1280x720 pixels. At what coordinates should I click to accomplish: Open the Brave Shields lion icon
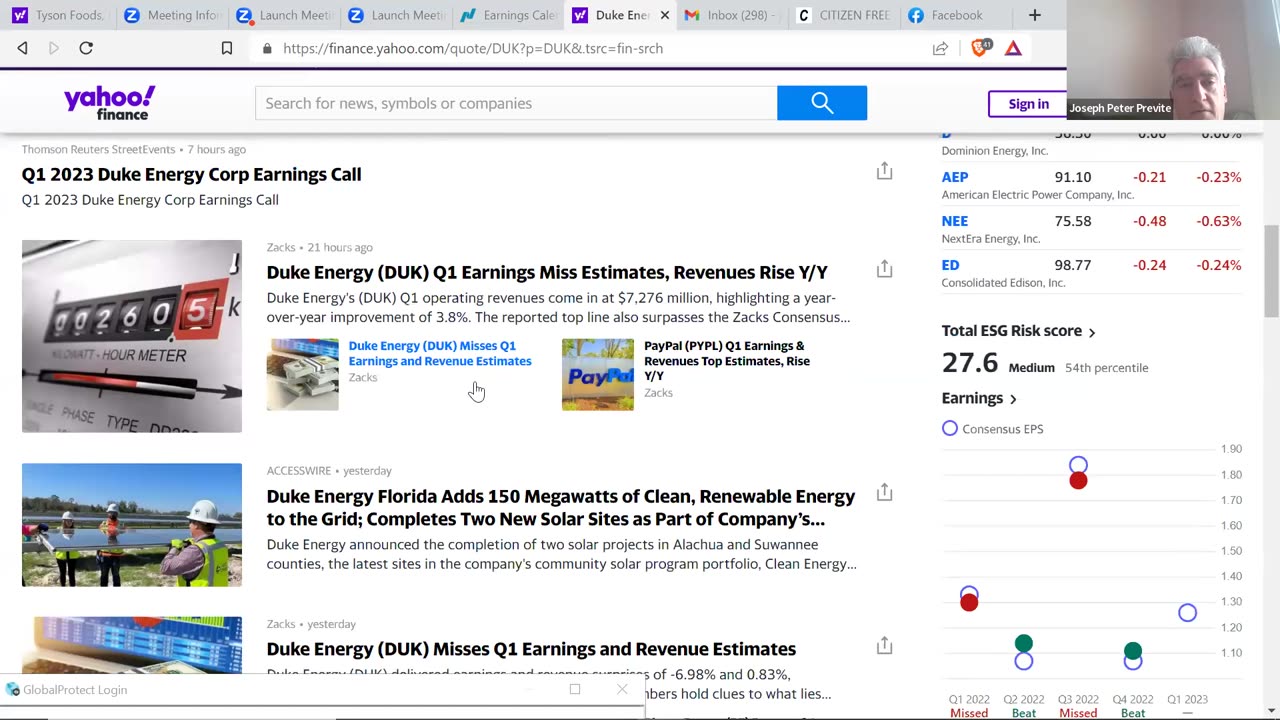pyautogui.click(x=980, y=47)
